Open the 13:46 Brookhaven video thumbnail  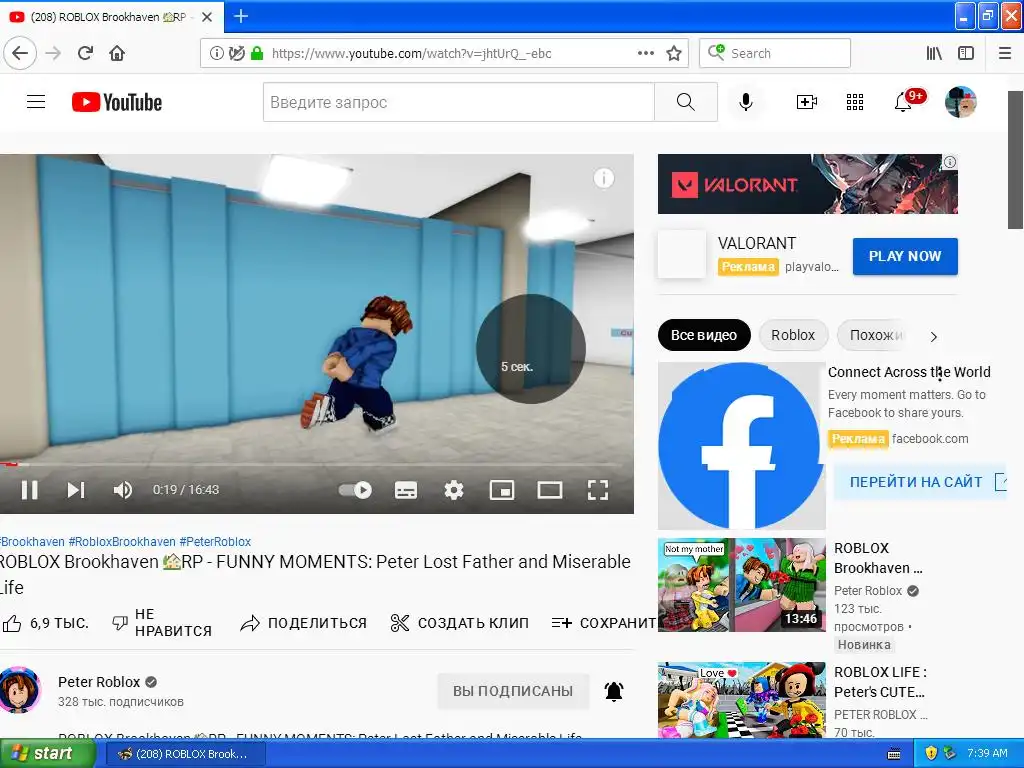[742, 584]
